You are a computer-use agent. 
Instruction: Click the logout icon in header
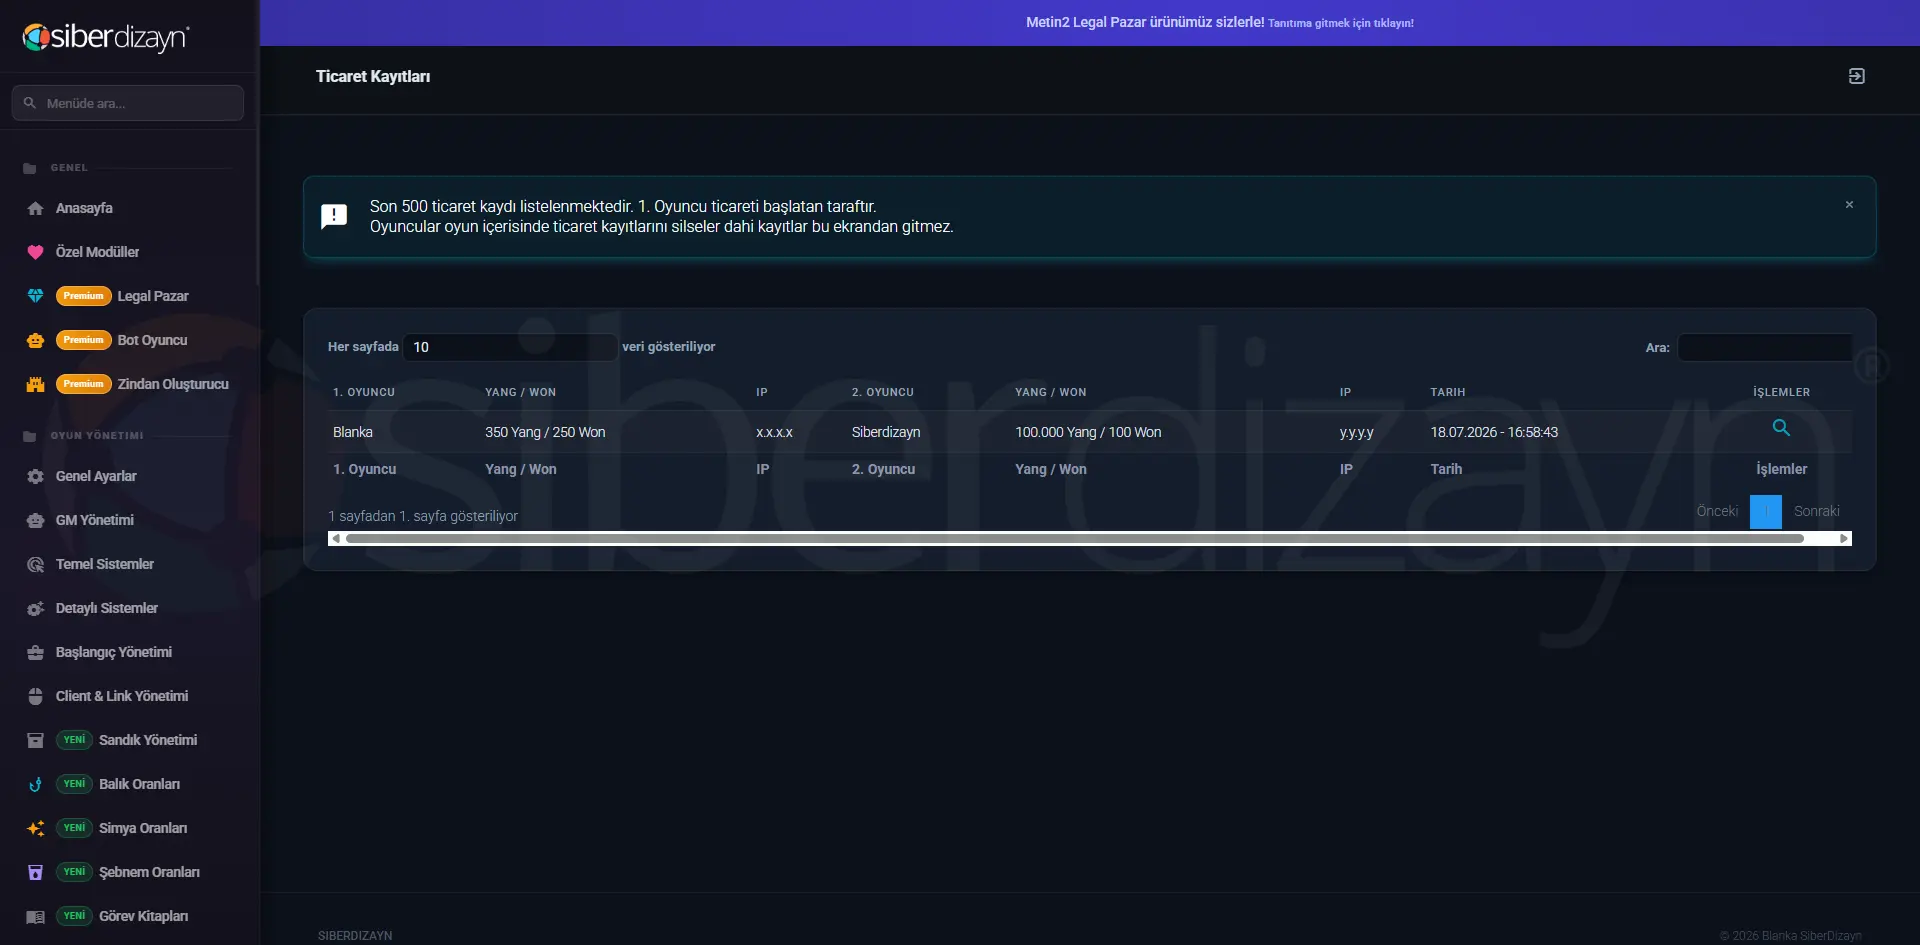coord(1856,76)
